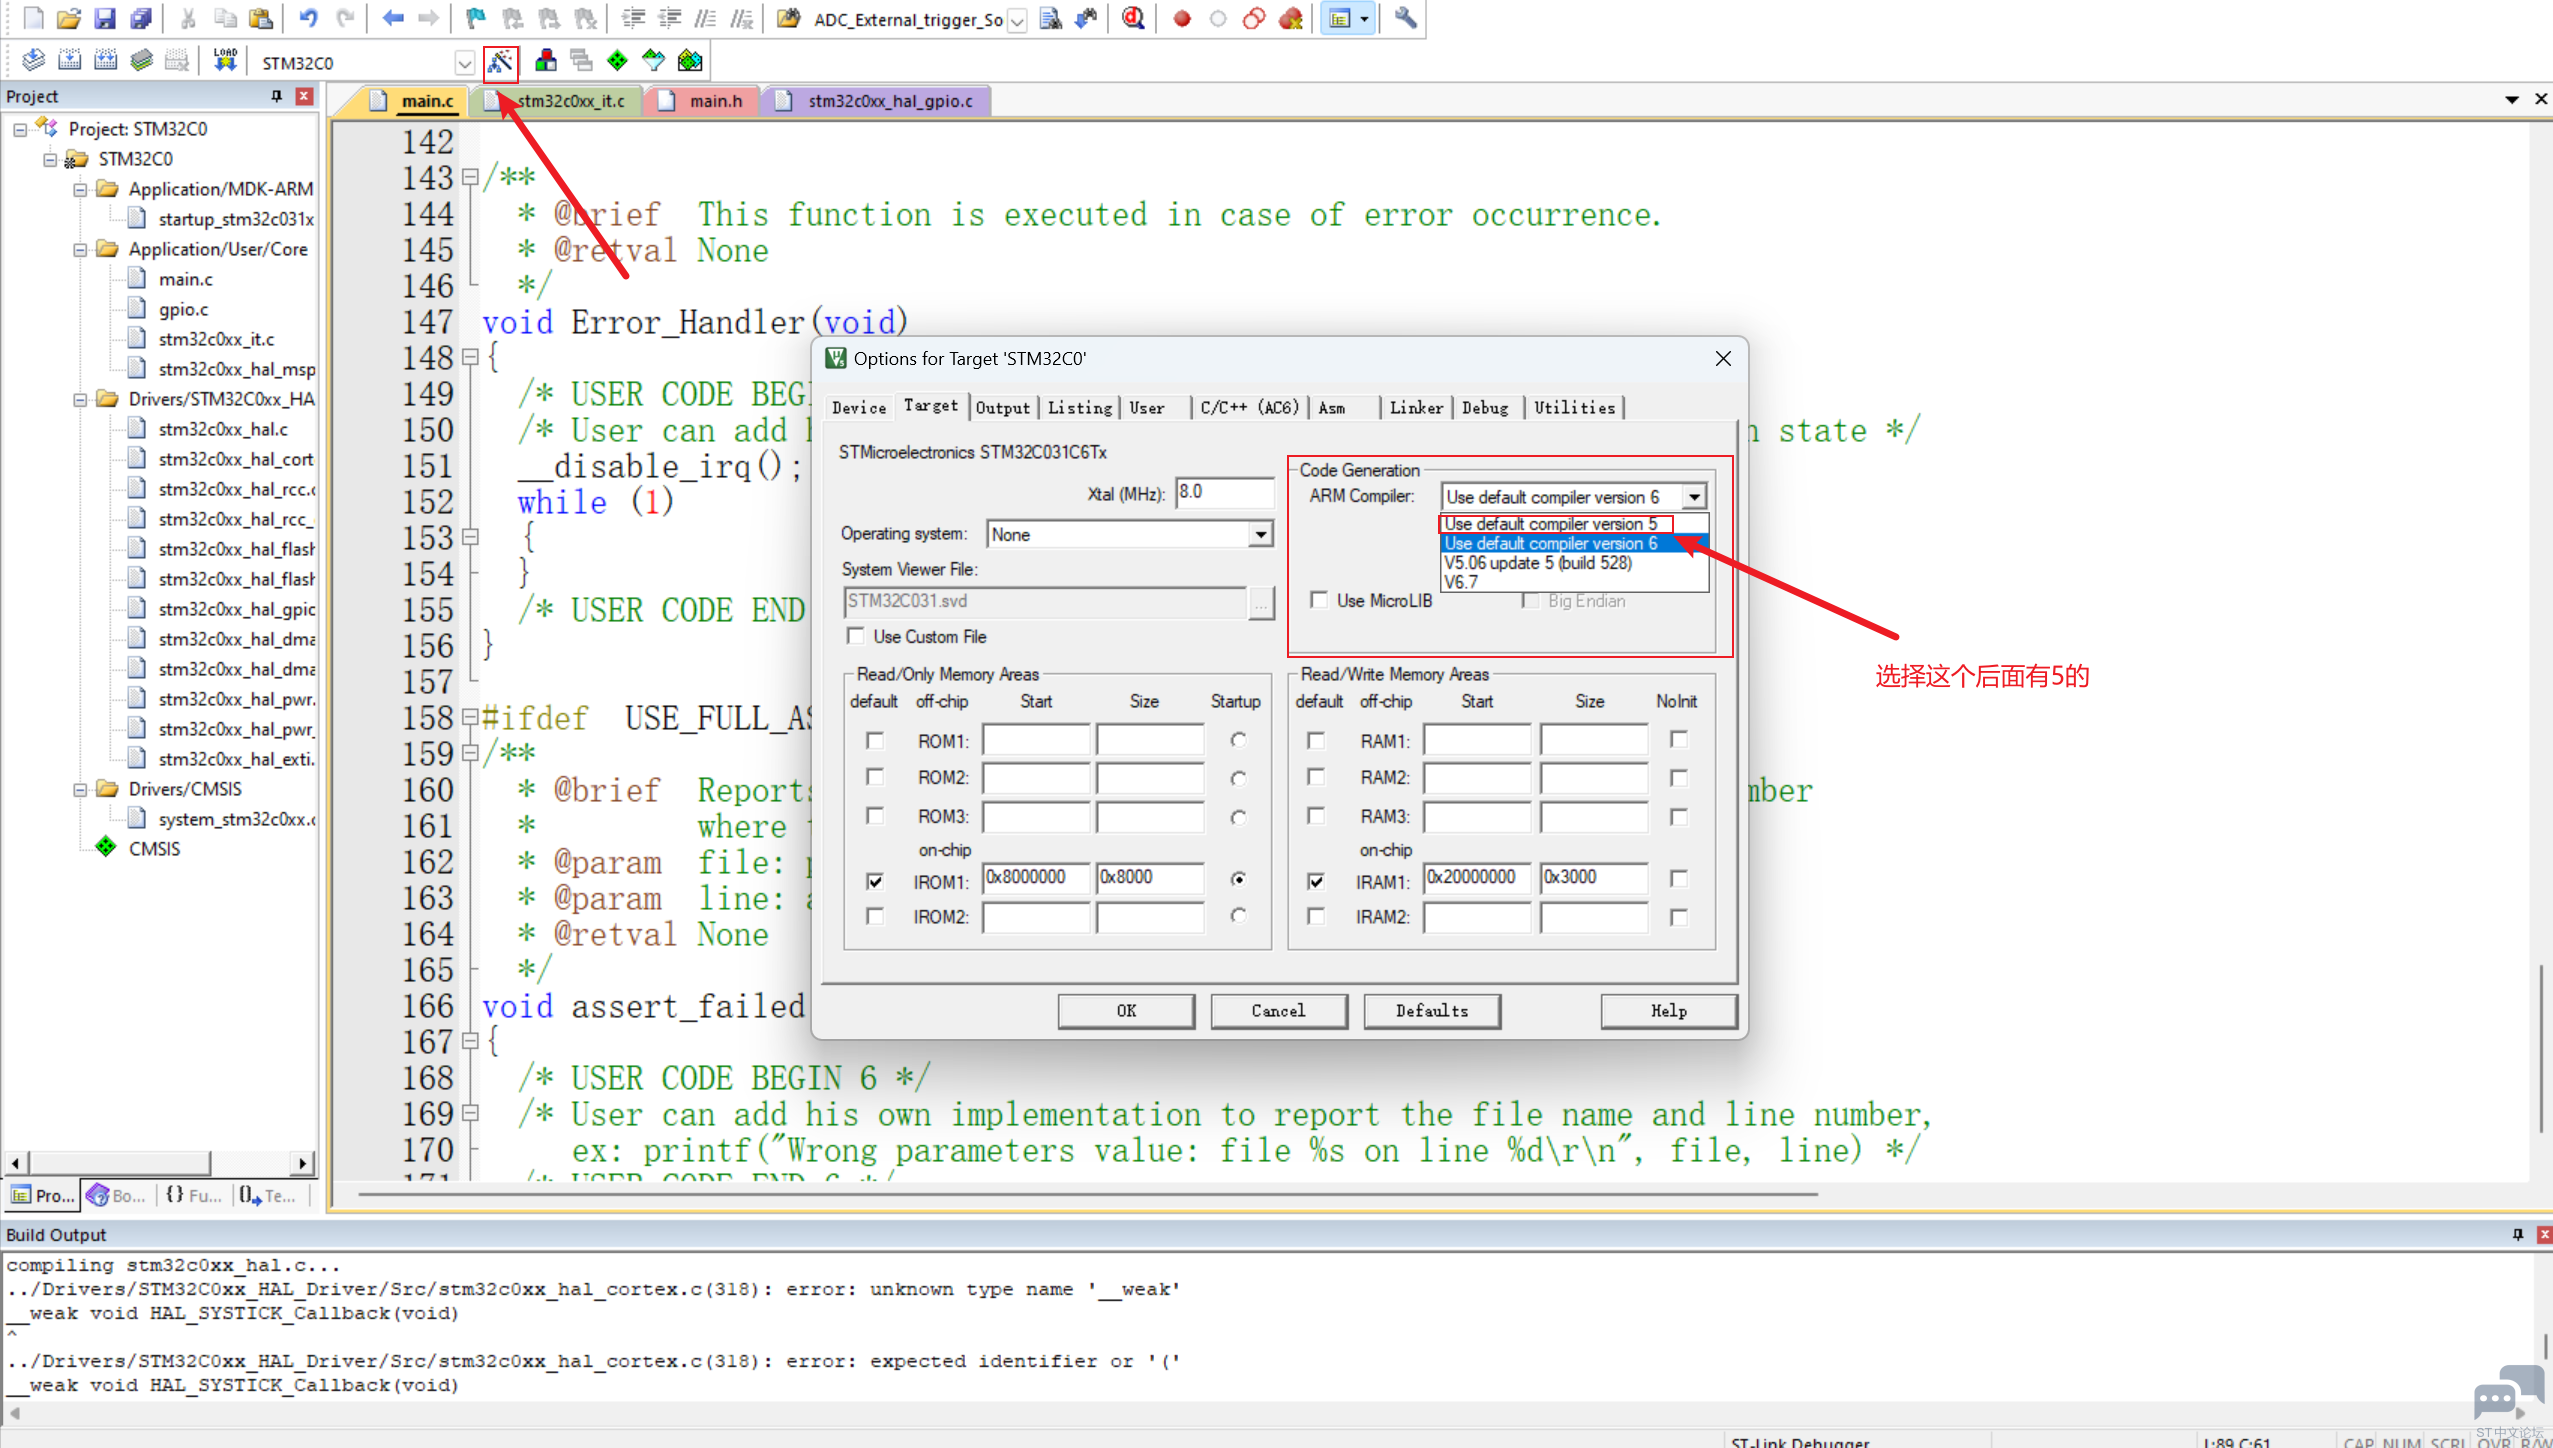Undo the last edit
2553x1448 pixels.
point(309,18)
